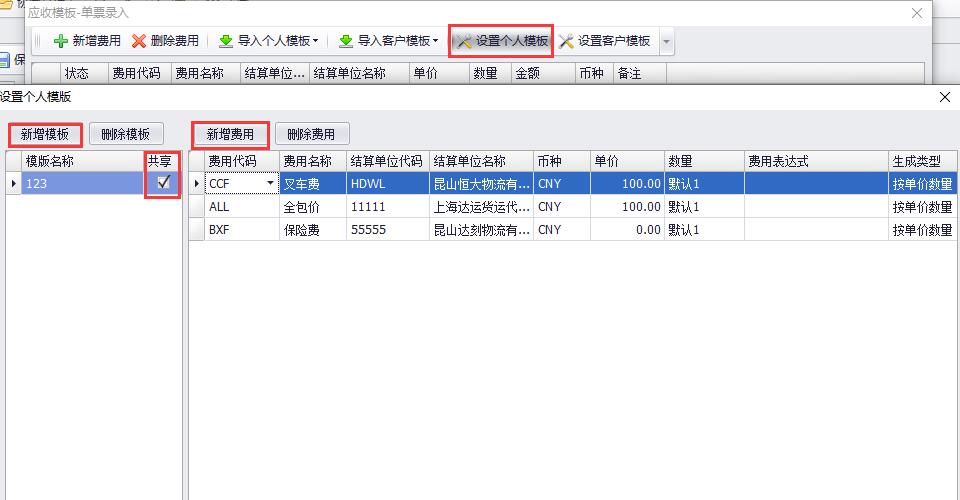
Task: Click the 导入客户模板 green download icon
Action: tap(346, 41)
